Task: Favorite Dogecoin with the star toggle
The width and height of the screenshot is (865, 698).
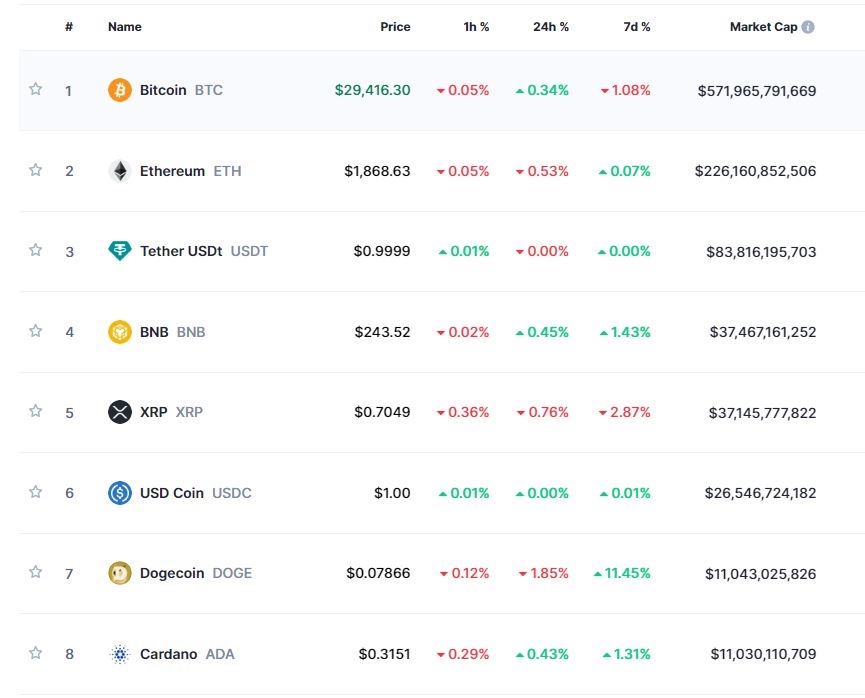Action: point(36,572)
